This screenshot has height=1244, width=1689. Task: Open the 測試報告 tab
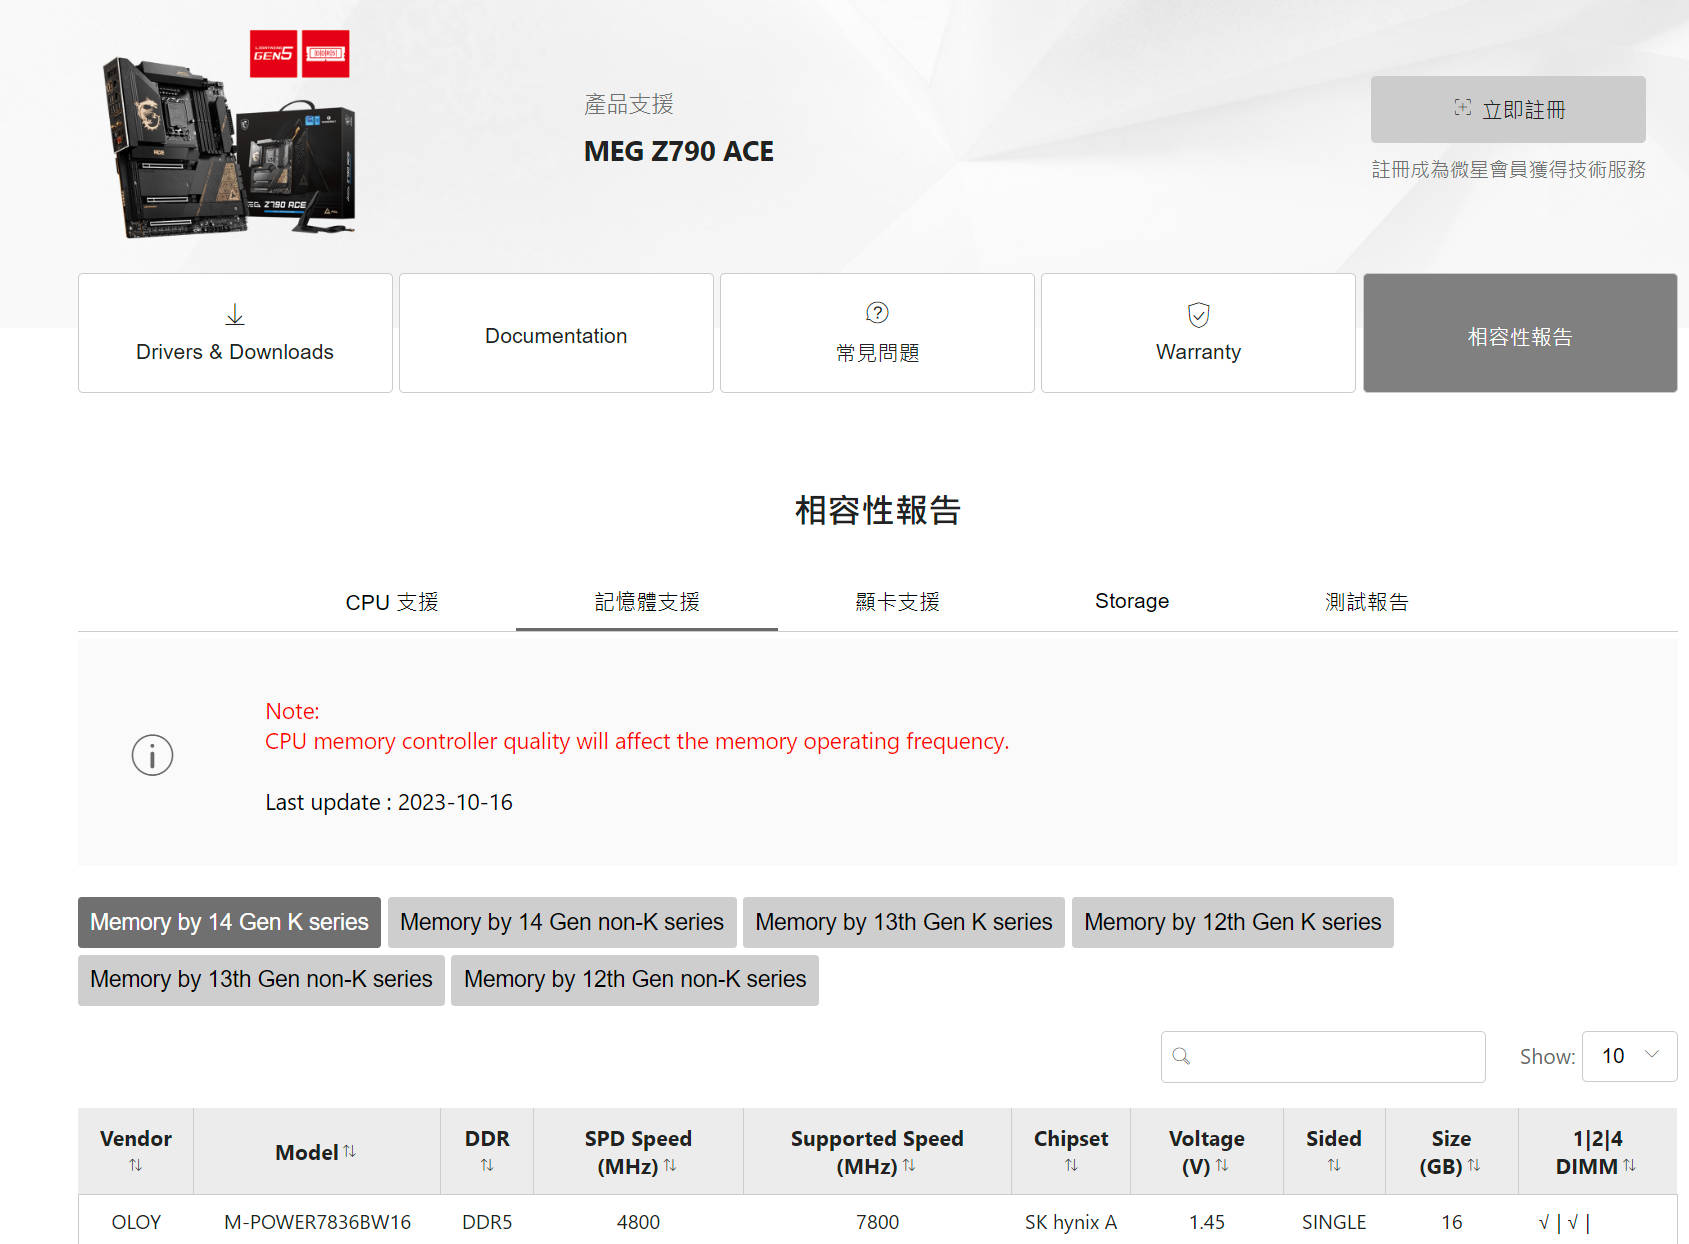coord(1367,602)
